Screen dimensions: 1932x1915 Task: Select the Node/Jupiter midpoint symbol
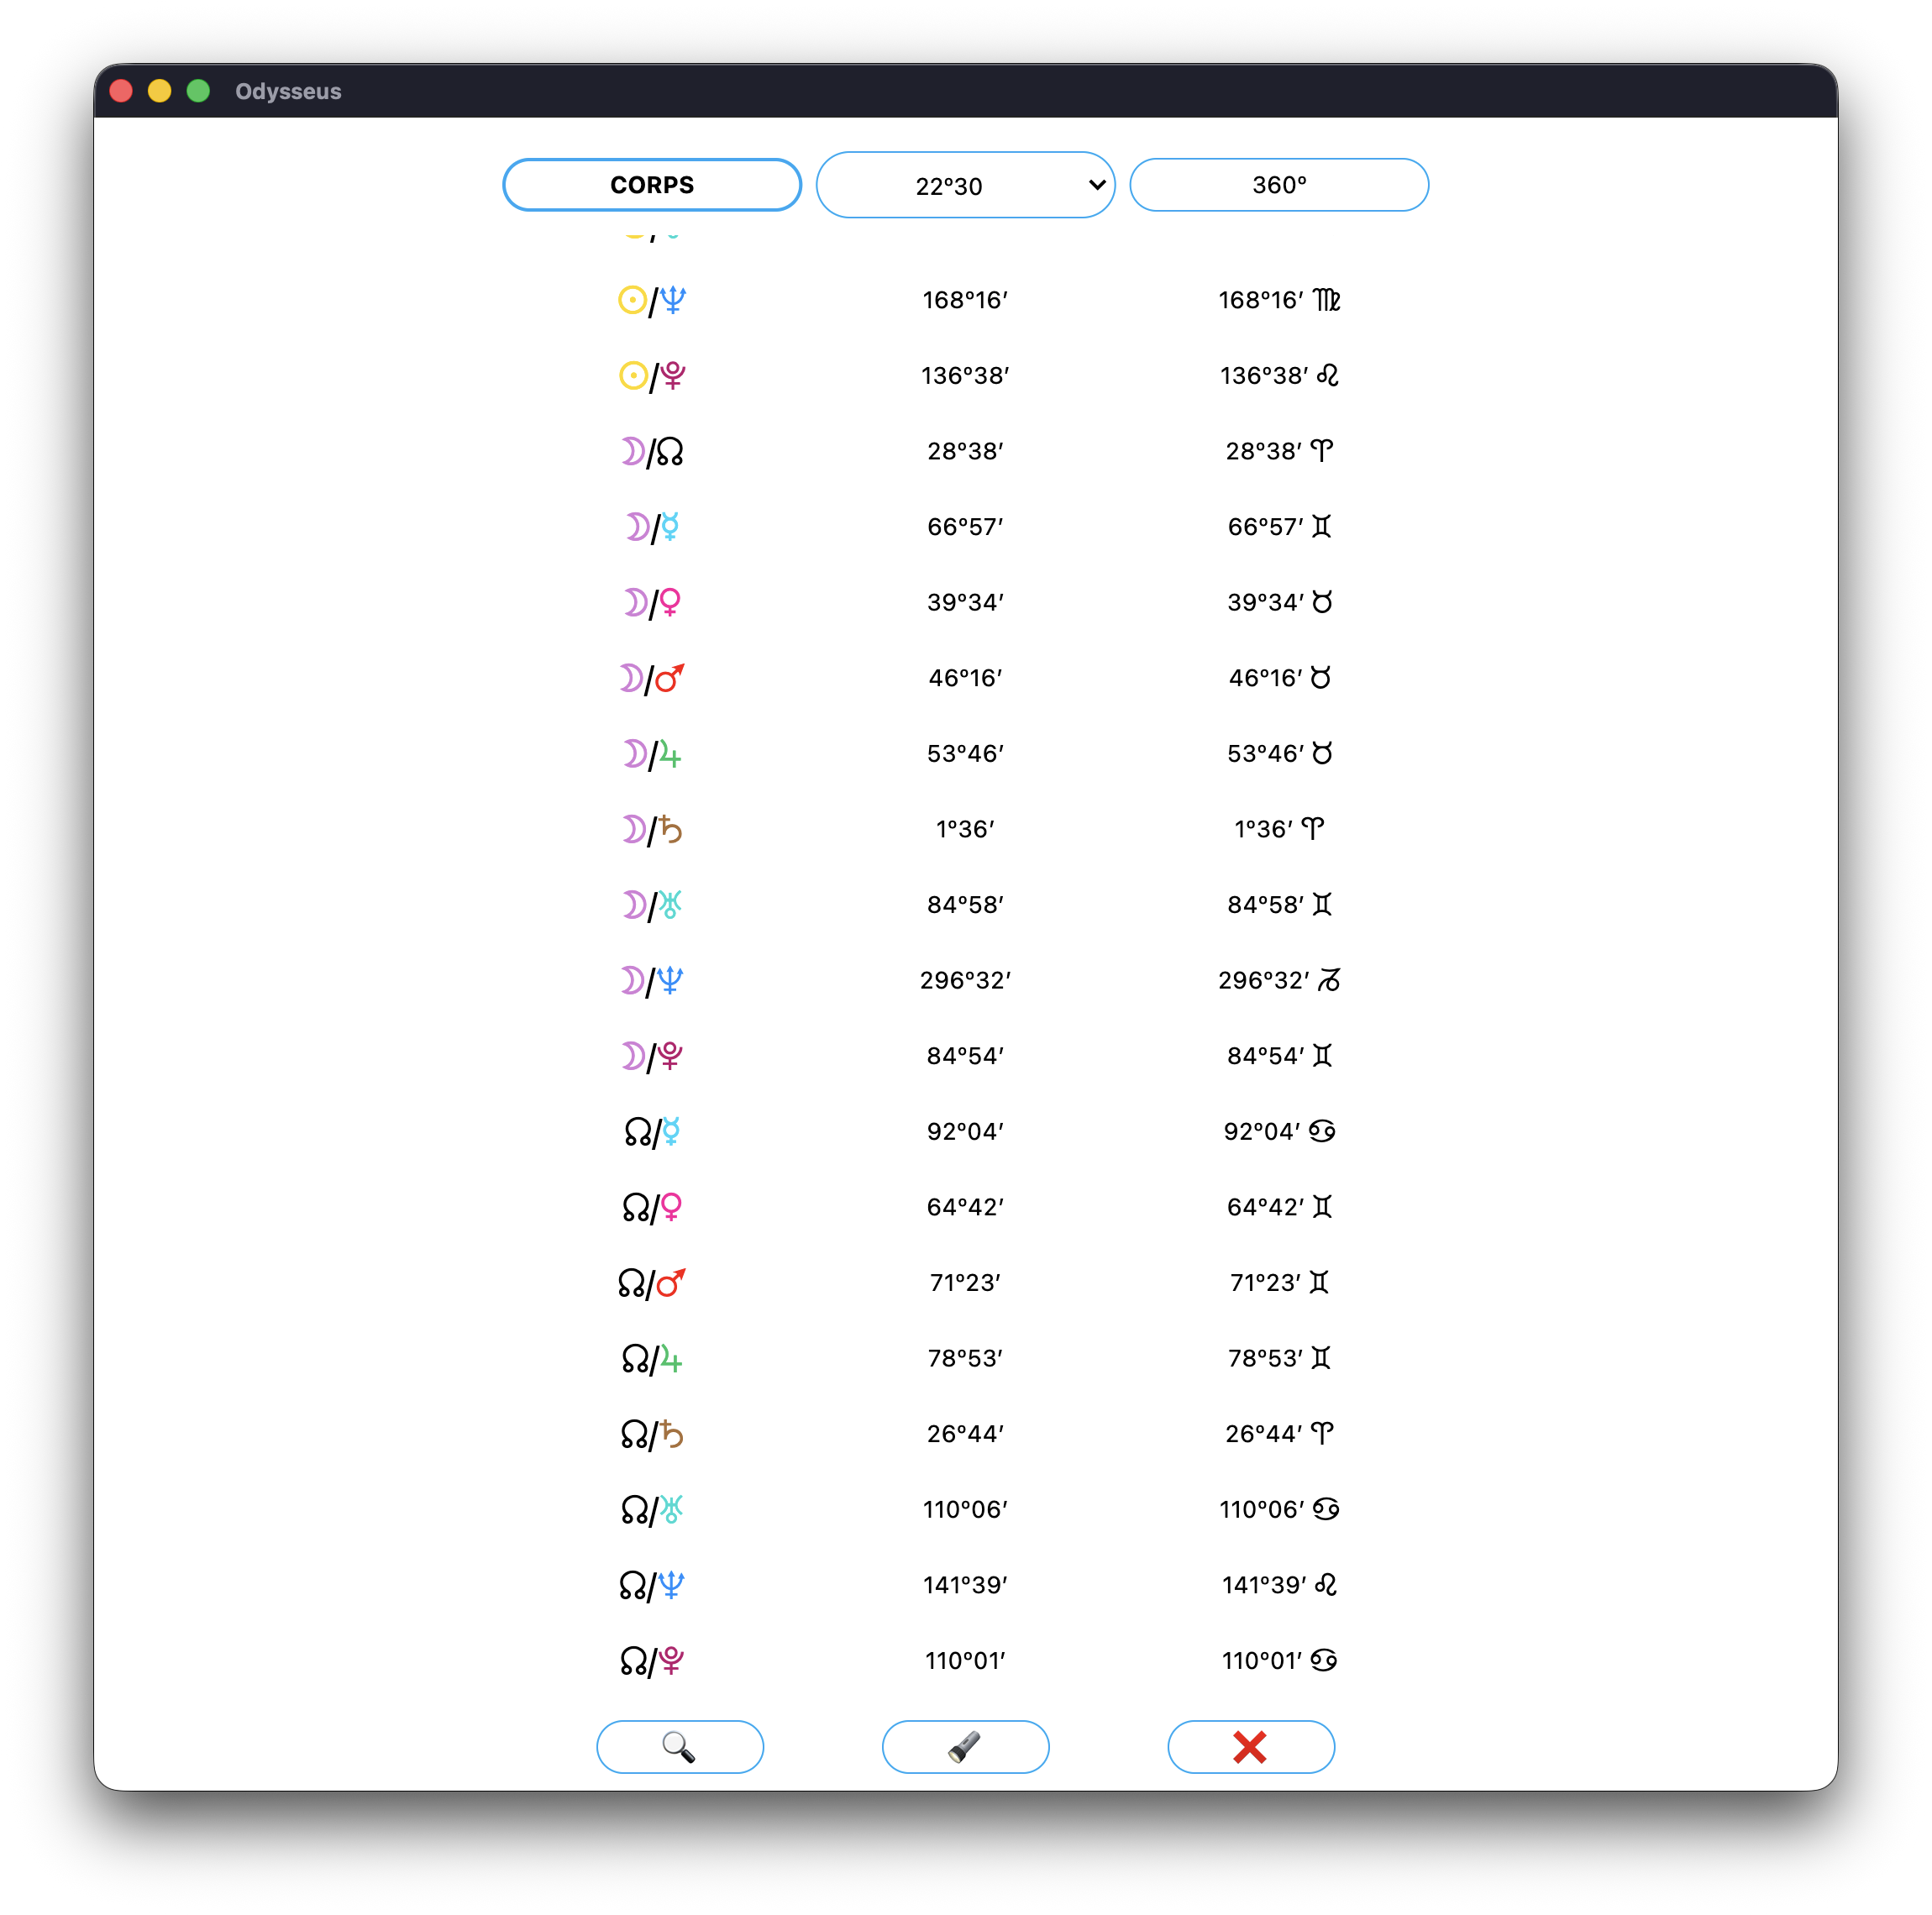(652, 1358)
